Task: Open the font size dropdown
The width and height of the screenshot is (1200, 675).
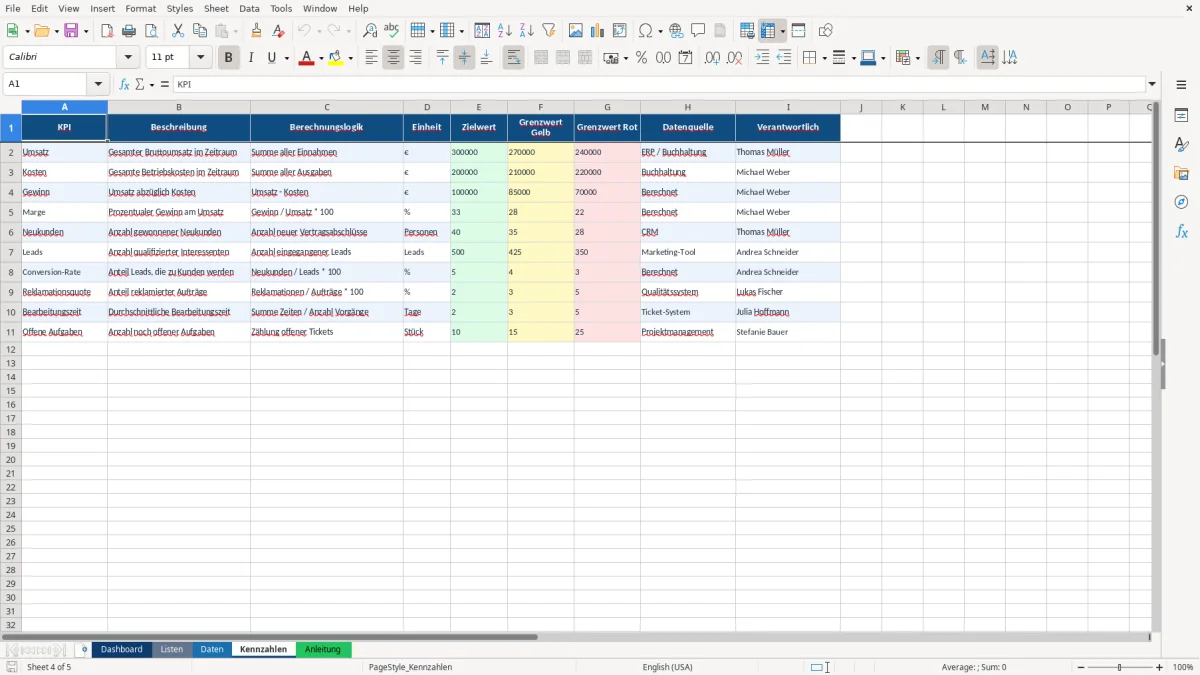Action: click(x=201, y=58)
